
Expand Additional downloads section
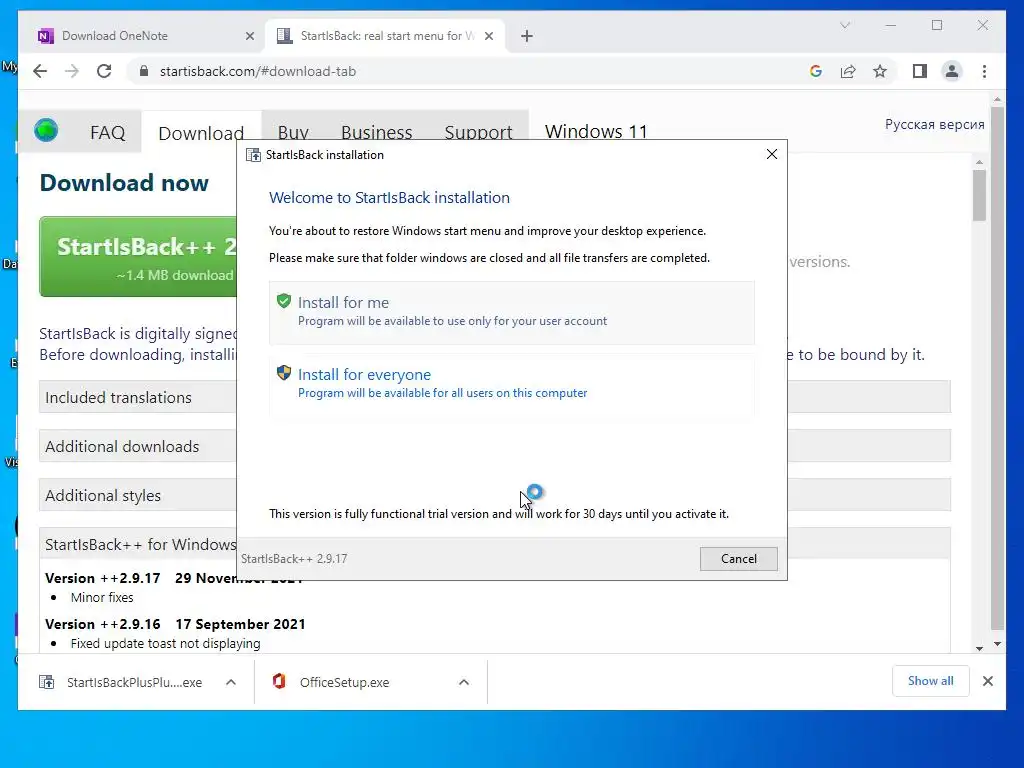pos(138,446)
